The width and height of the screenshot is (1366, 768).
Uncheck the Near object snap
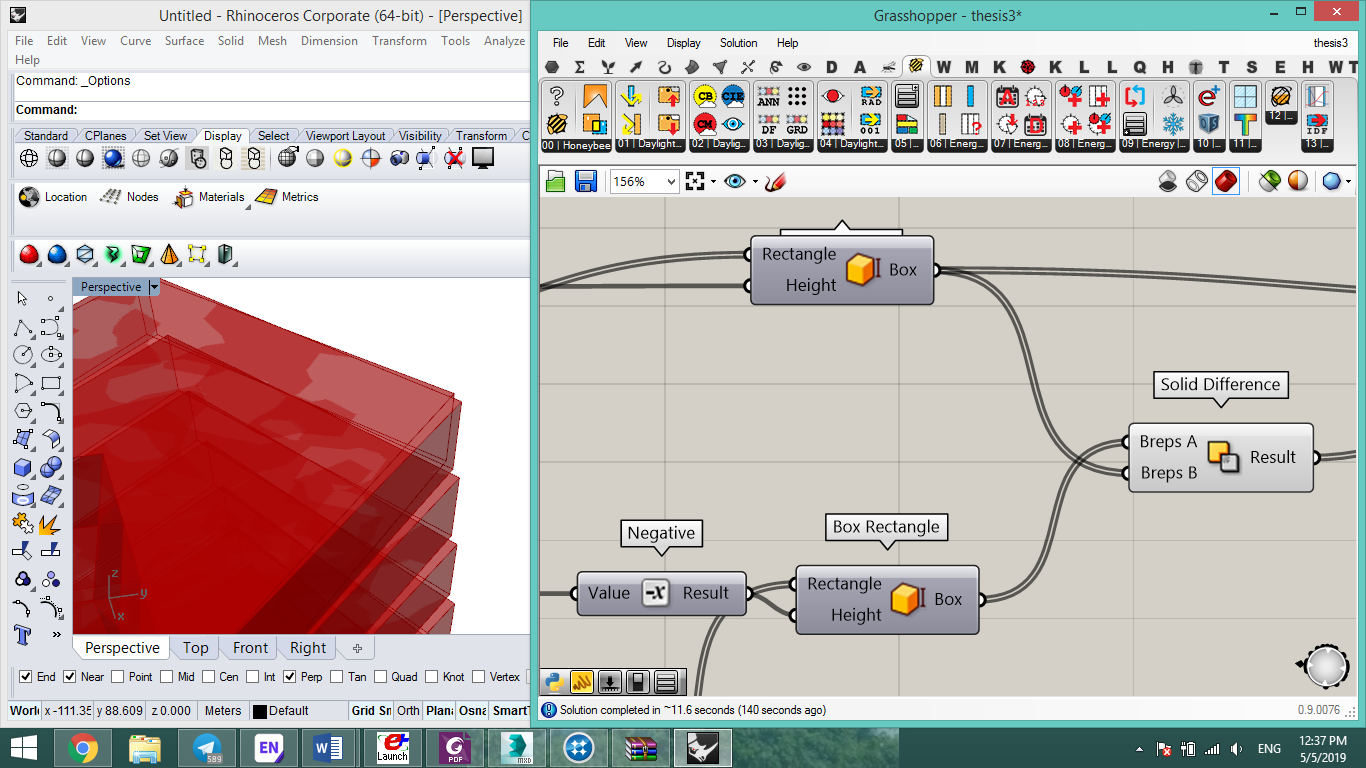[70, 677]
